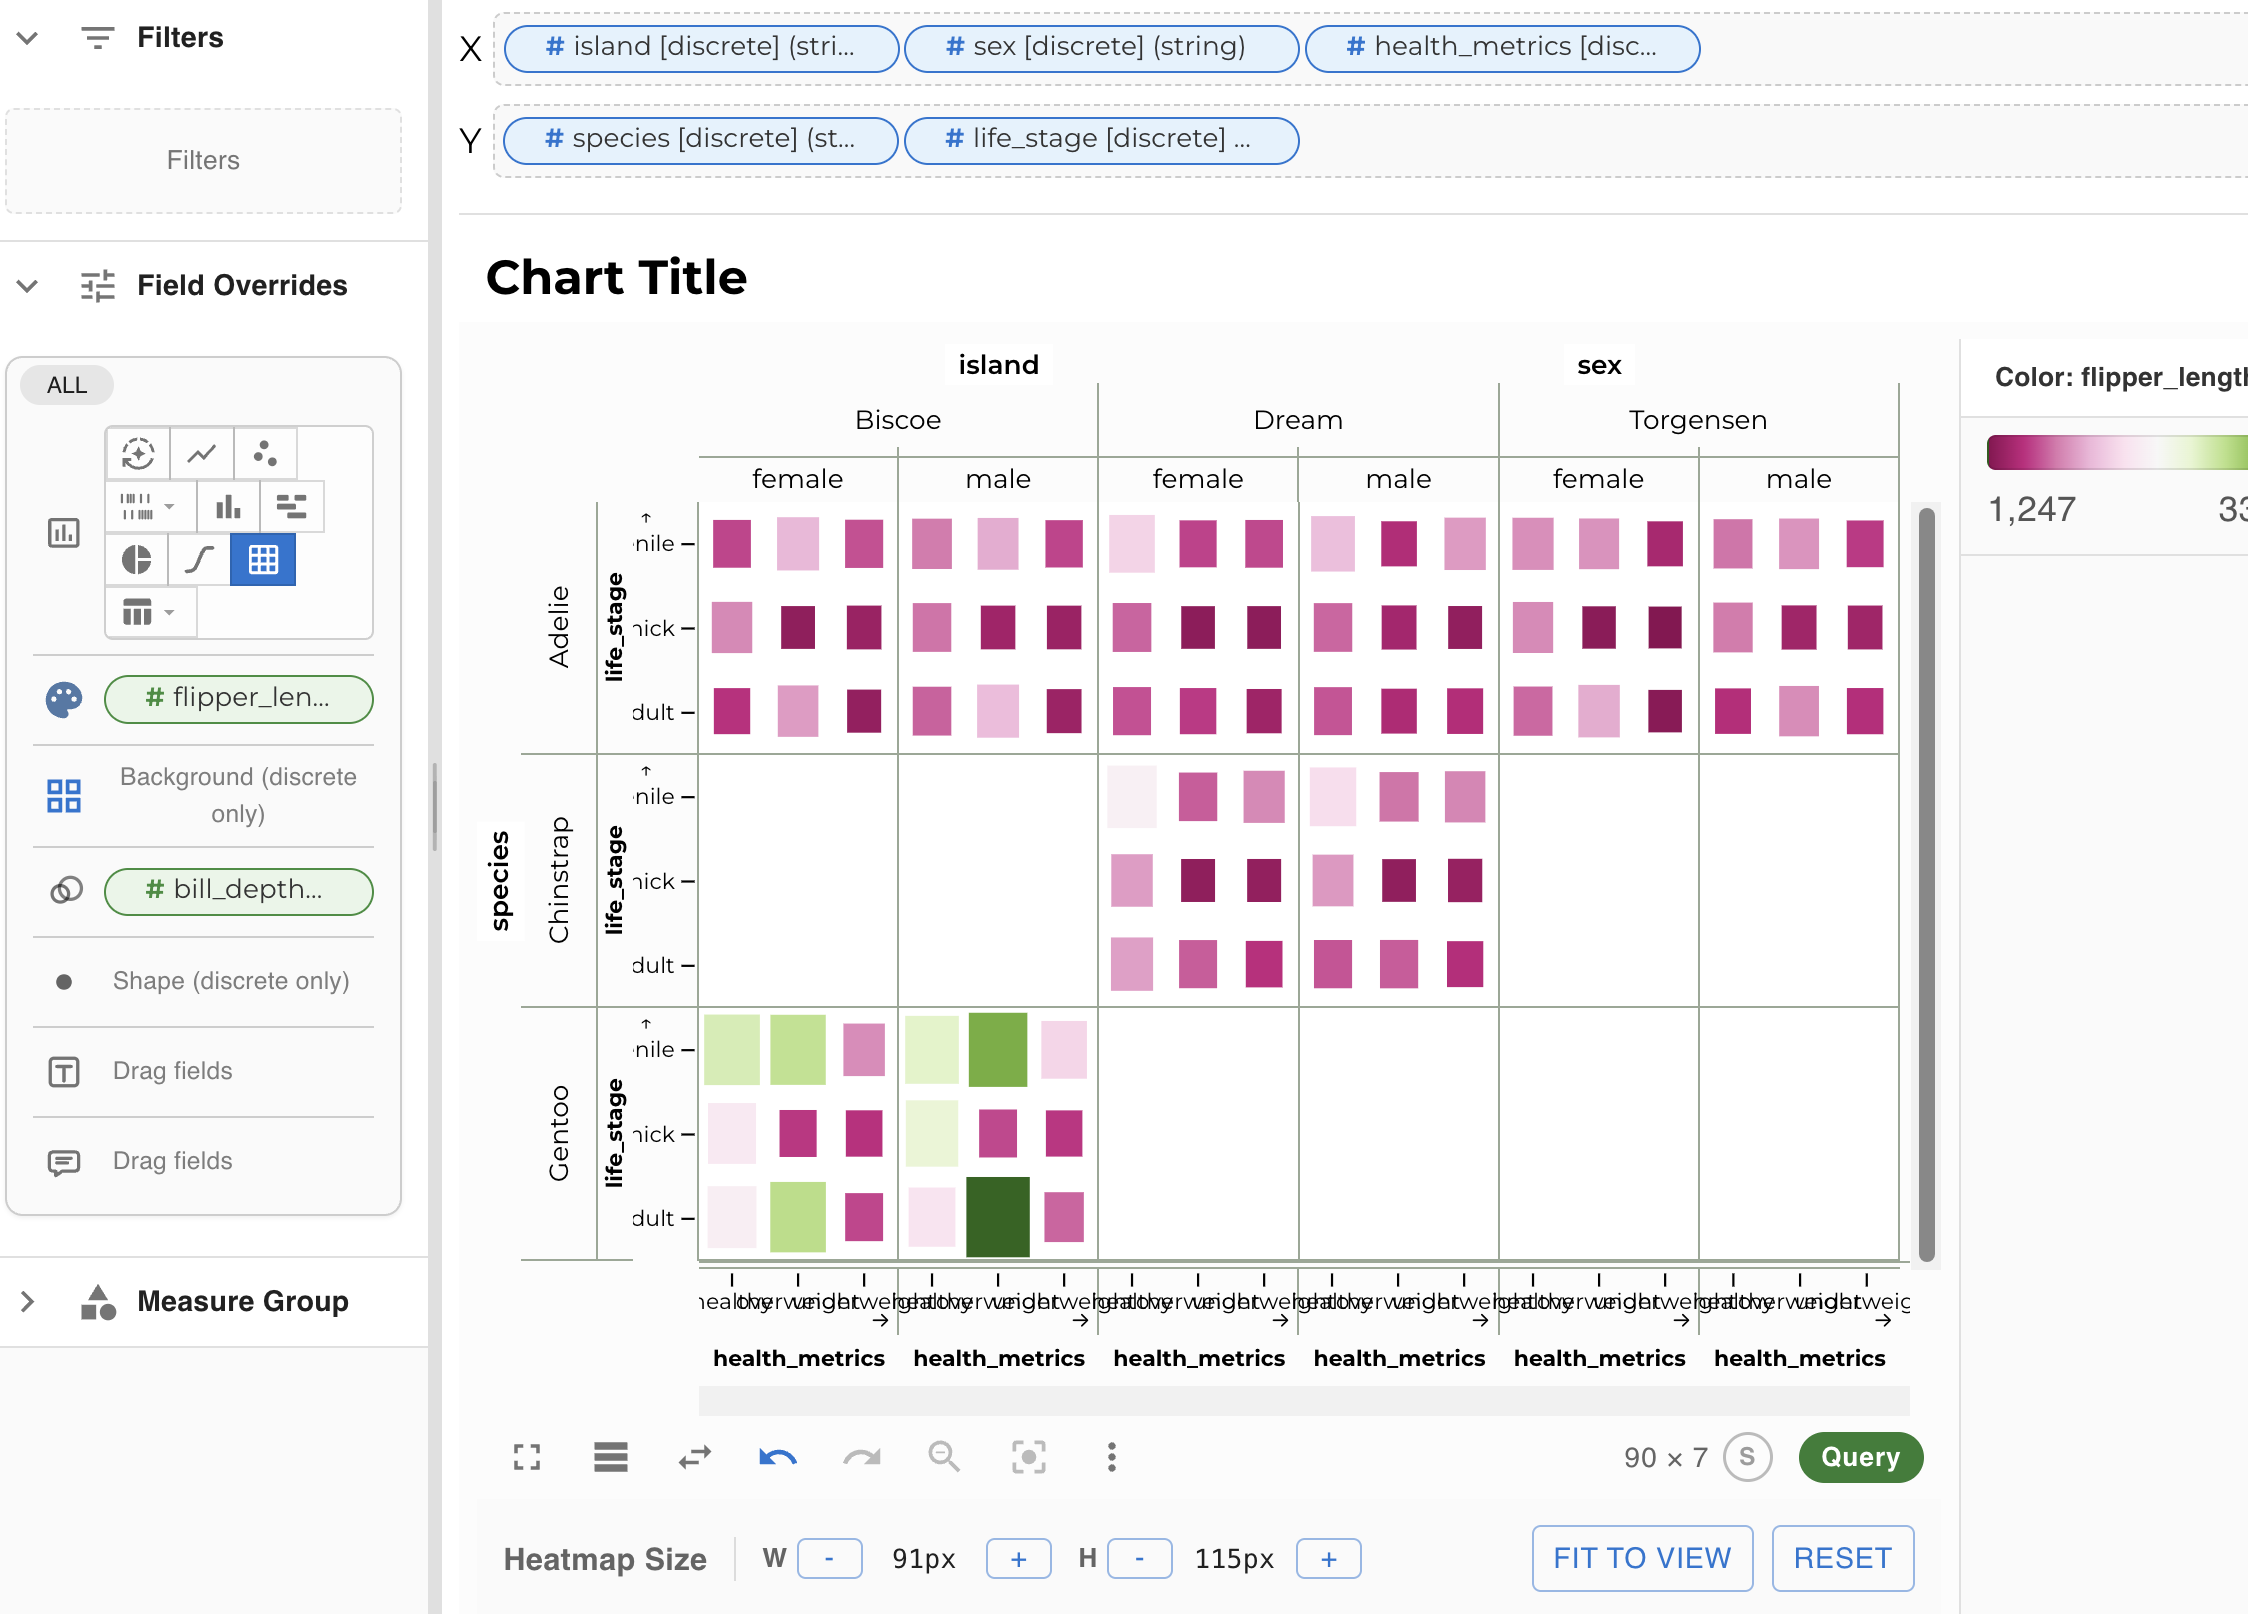Image resolution: width=2248 pixels, height=1614 pixels.
Task: Select the line chart mark type
Action: pyautogui.click(x=202, y=454)
